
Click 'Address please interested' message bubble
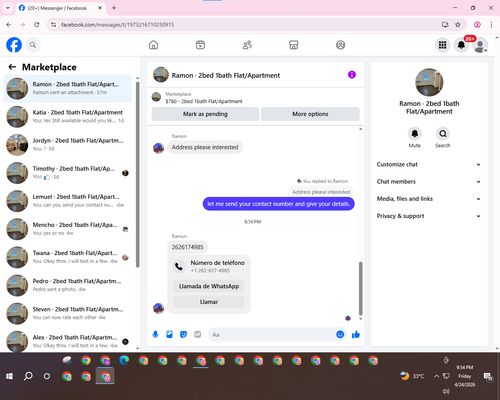[x=205, y=147]
